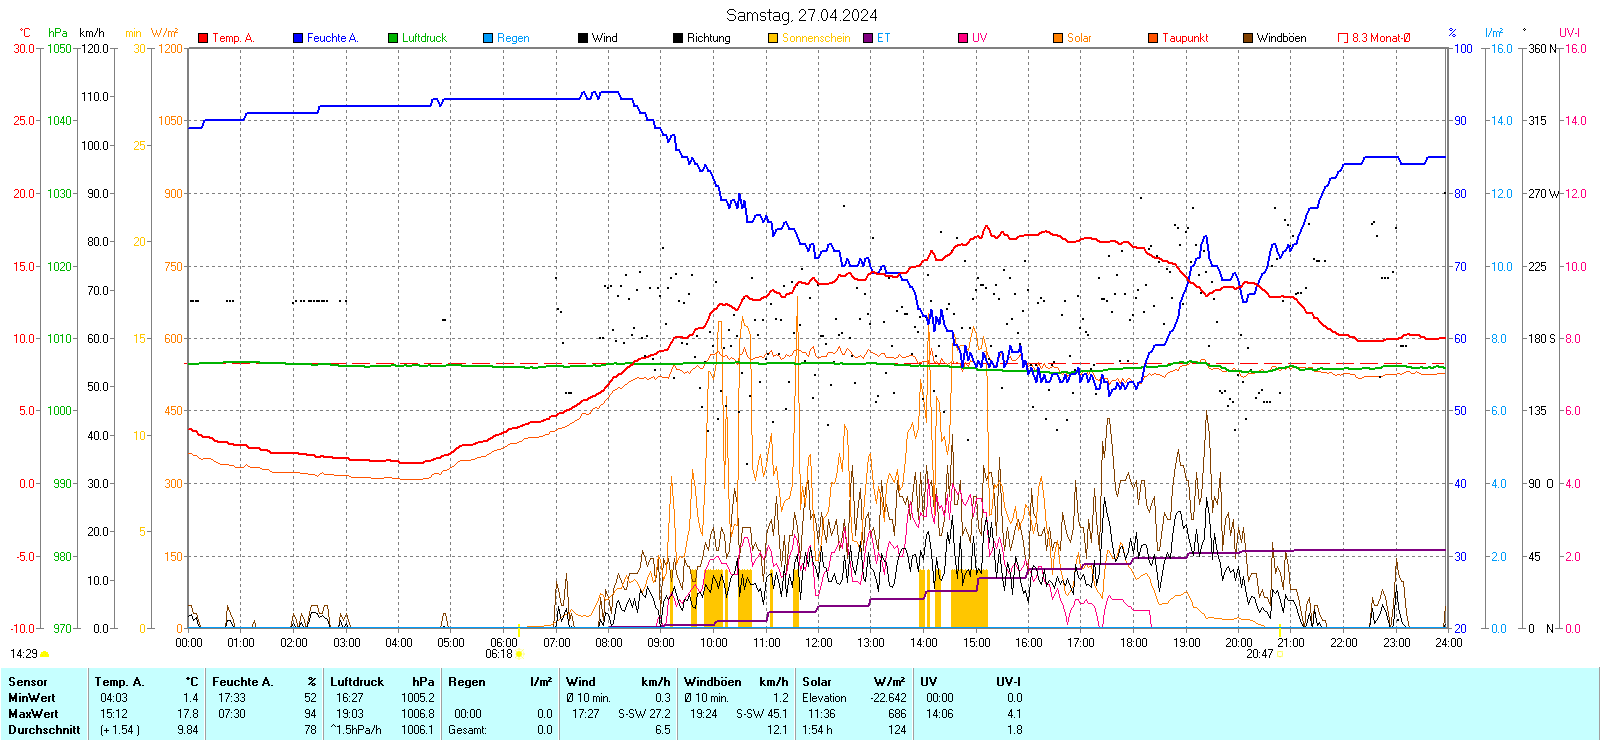
Task: Click the pink UV legend square
Action: point(963,38)
